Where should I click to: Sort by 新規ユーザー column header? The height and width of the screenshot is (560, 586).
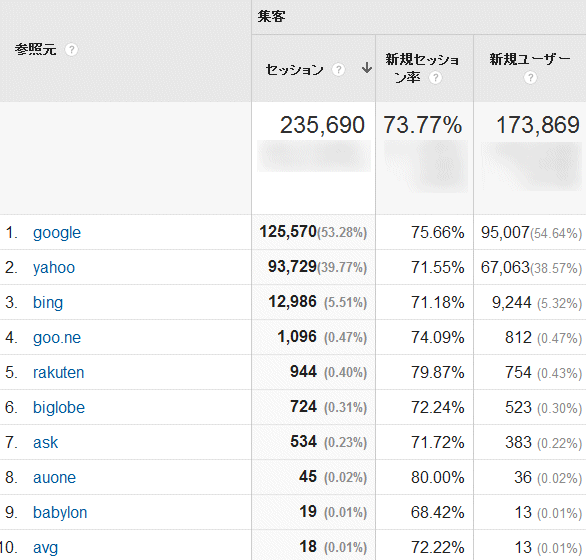point(530,59)
